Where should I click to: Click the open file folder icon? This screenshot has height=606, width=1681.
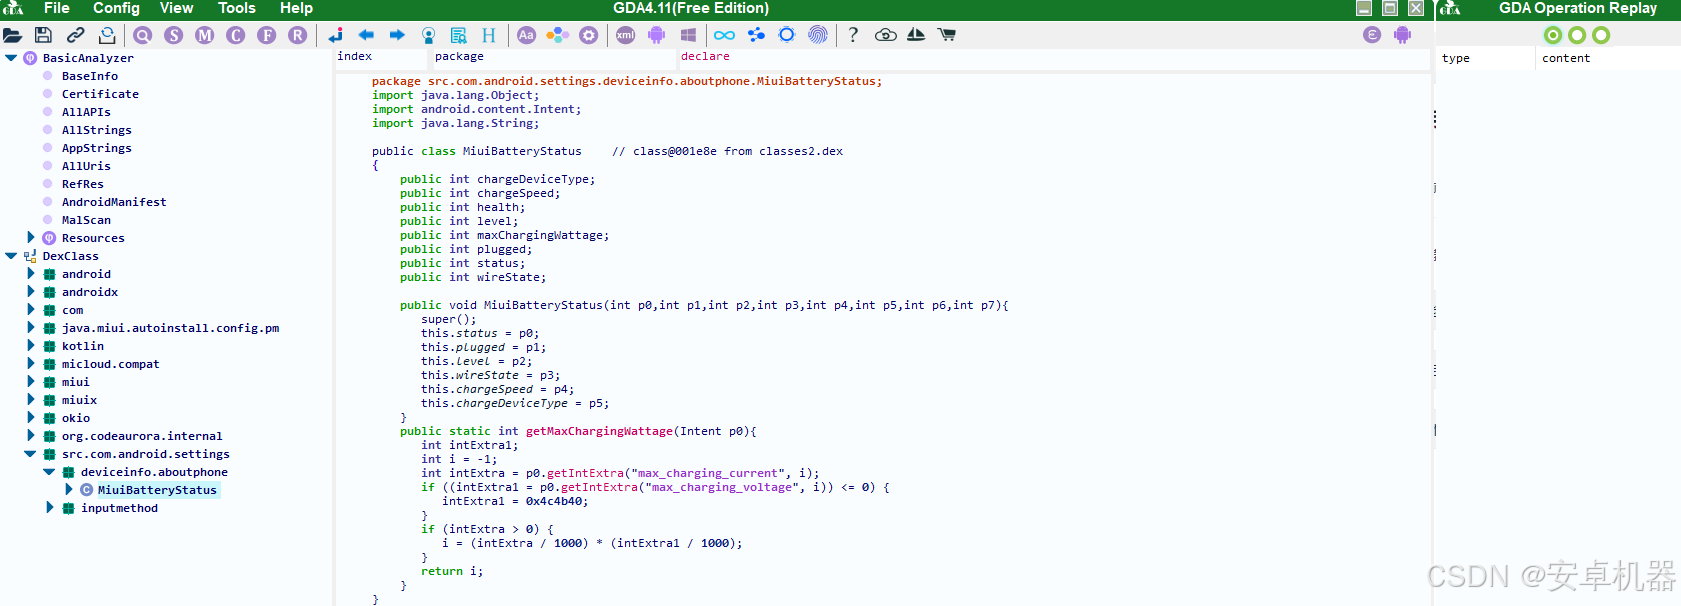[13, 35]
